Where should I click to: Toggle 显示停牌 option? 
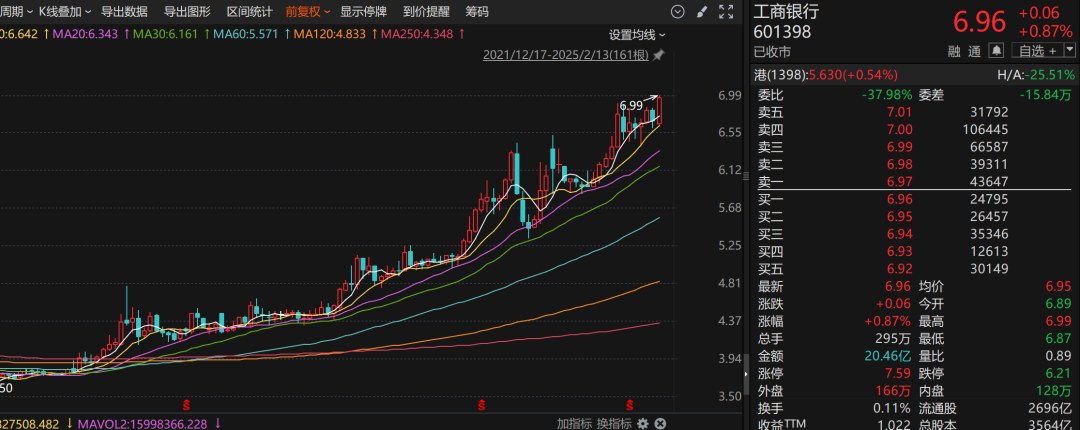364,12
